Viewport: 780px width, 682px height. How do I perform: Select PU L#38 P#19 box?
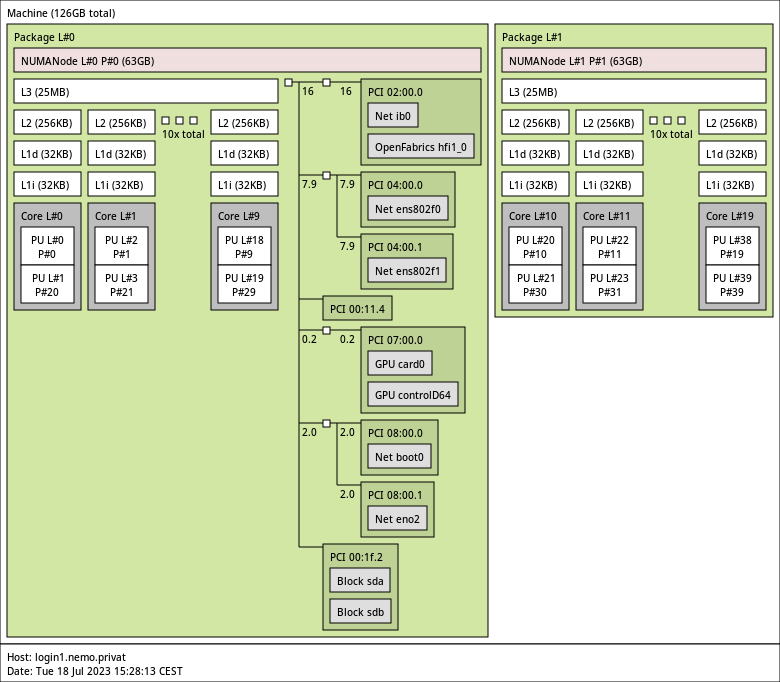pyautogui.click(x=732, y=247)
